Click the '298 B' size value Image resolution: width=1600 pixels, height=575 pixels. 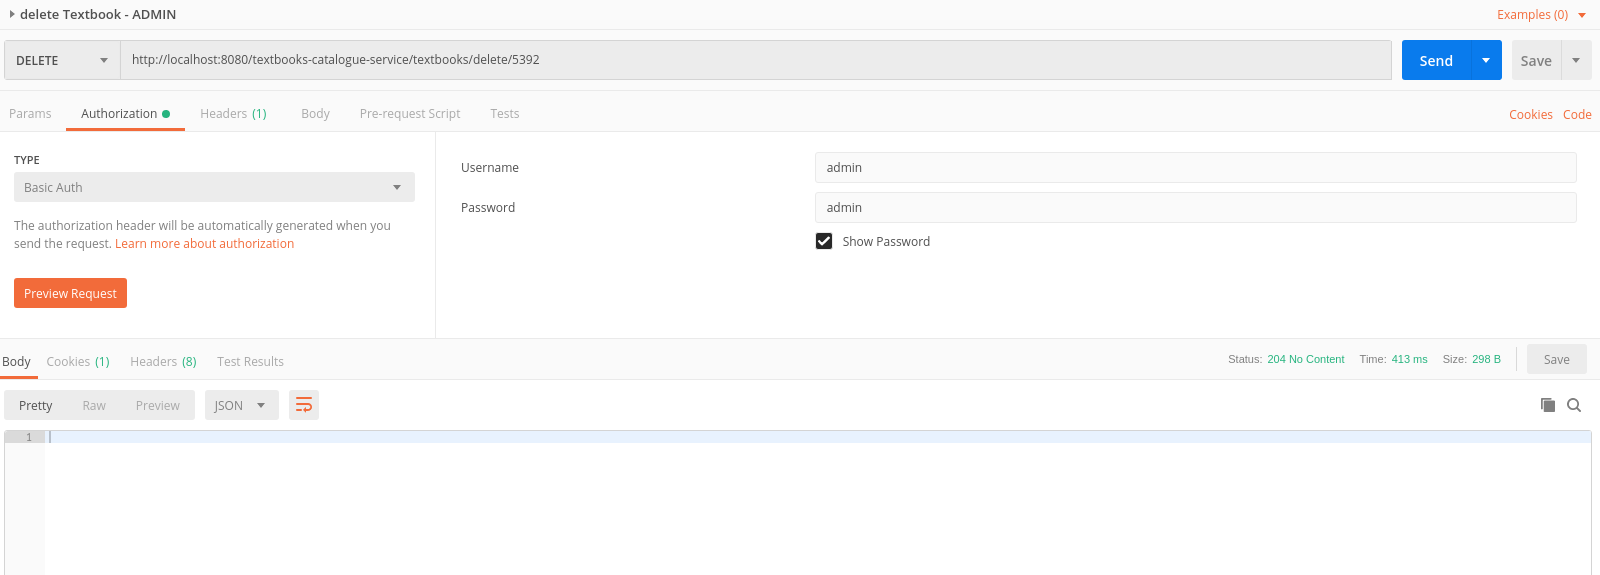1486,359
